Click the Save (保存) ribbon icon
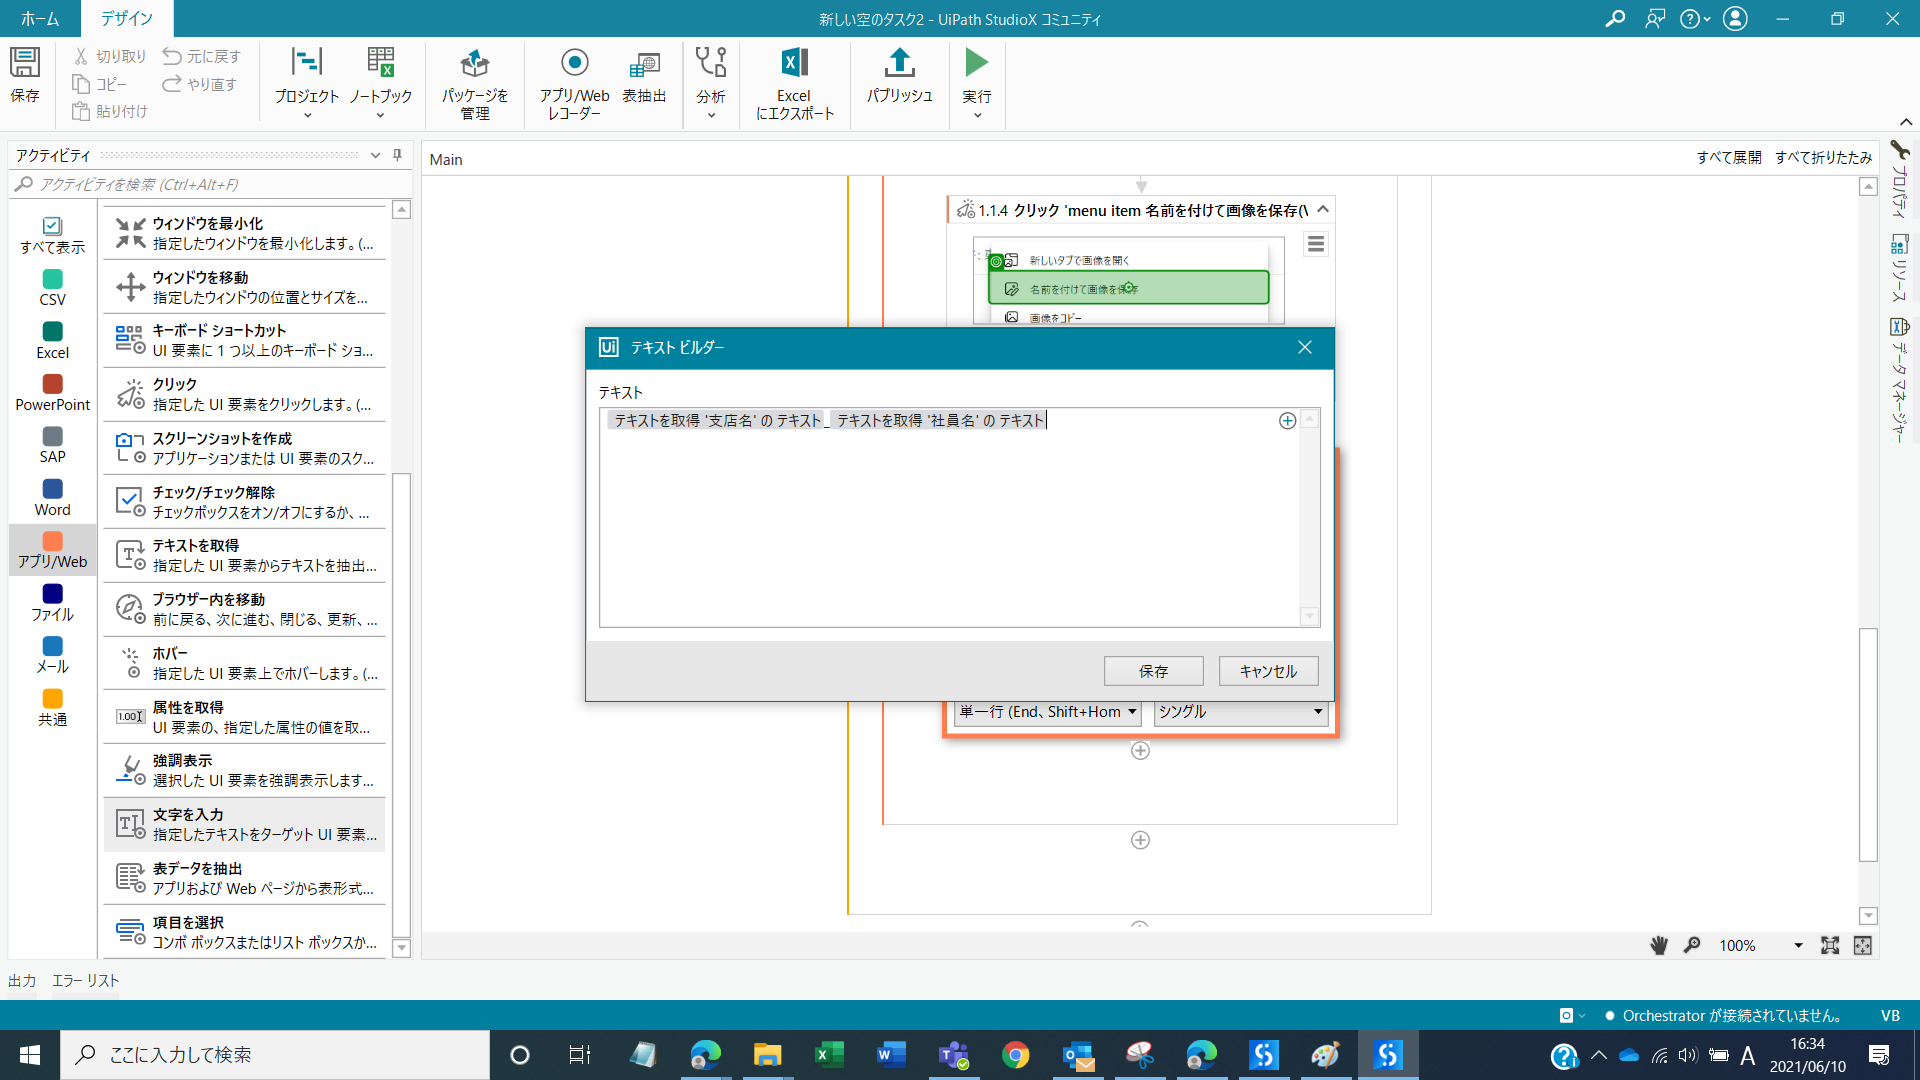1920x1080 pixels. [25, 74]
